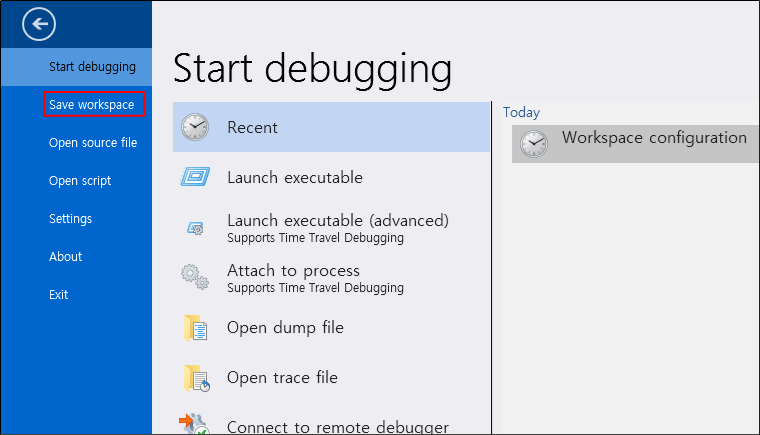Choose the Attach to process option

pyautogui.click(x=293, y=271)
